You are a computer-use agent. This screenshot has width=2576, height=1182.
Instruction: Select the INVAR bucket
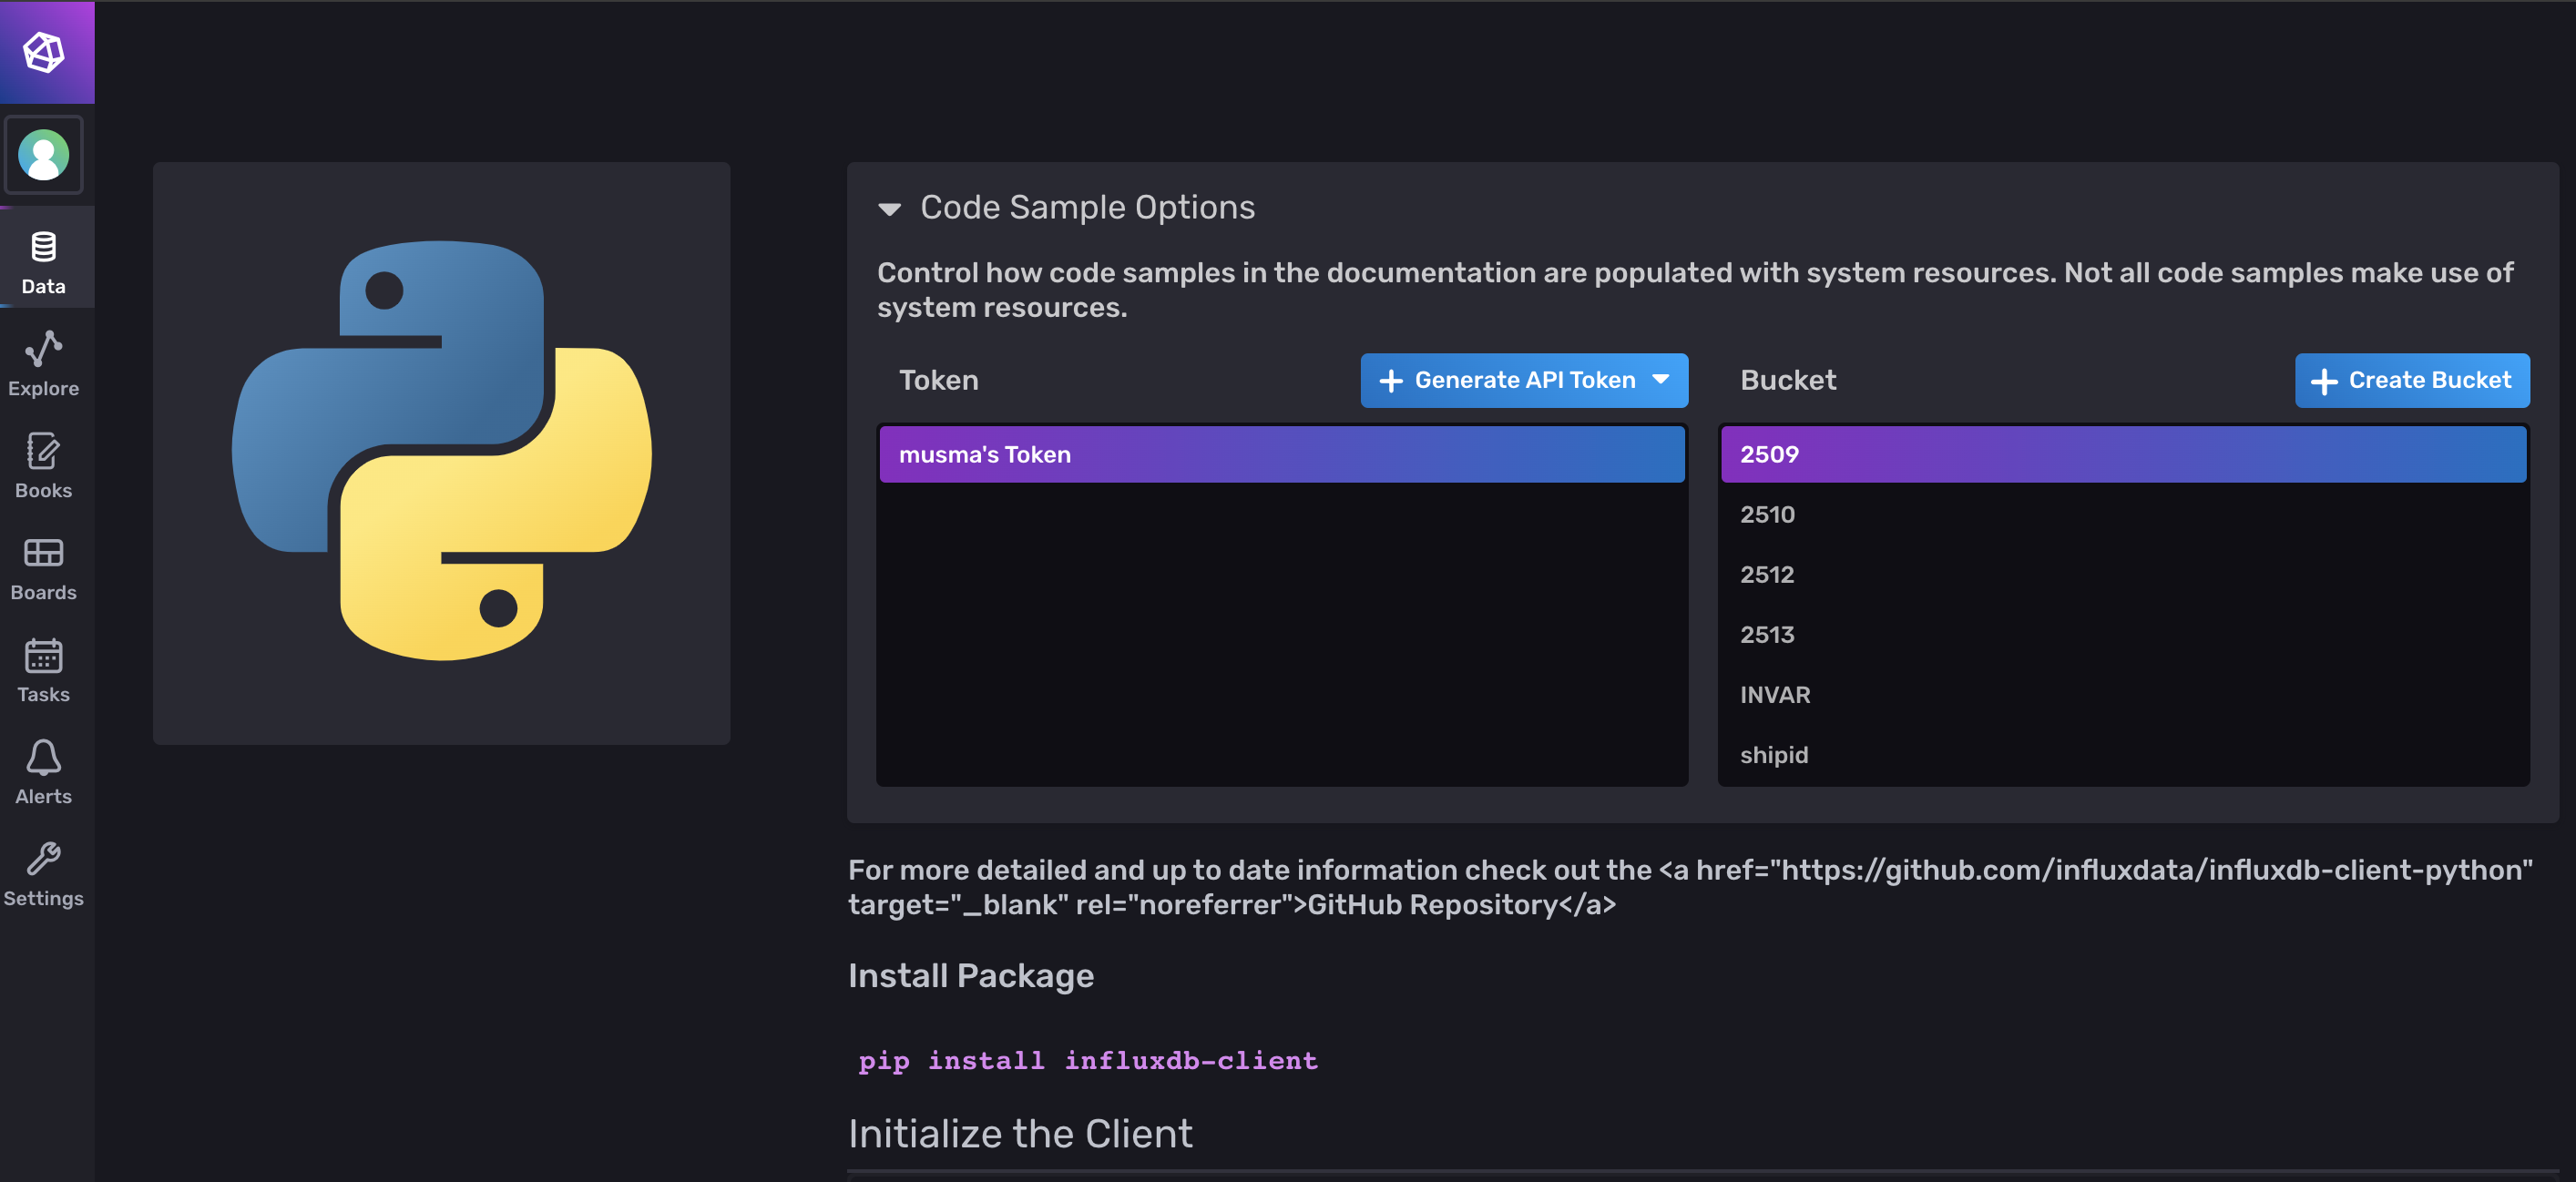point(2123,694)
